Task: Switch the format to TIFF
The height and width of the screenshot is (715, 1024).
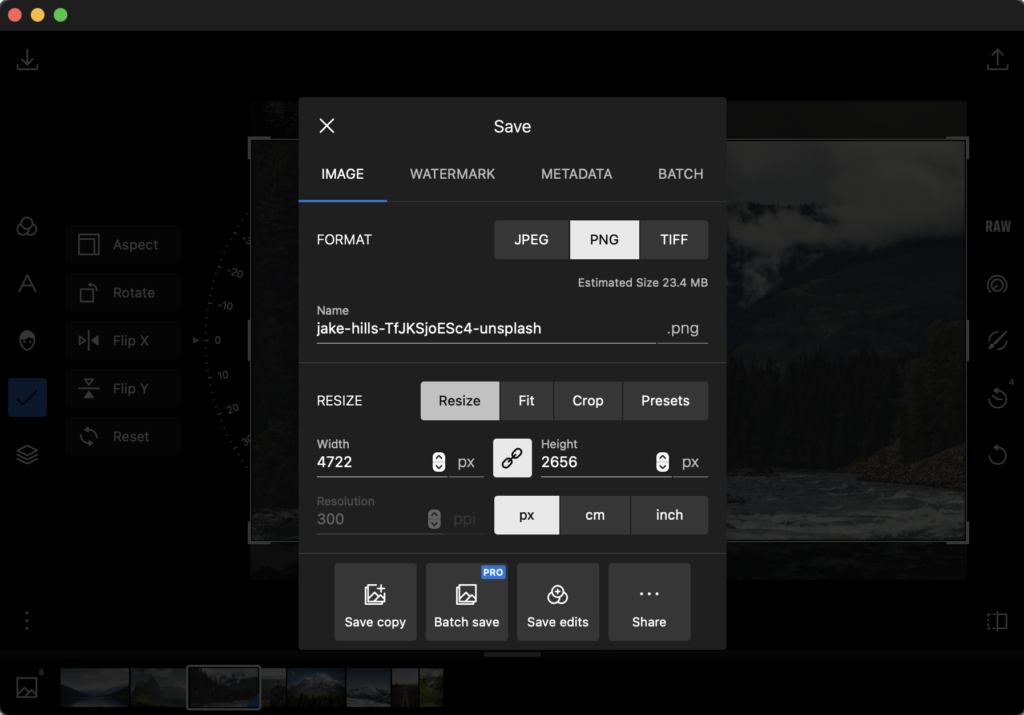Action: 674,239
